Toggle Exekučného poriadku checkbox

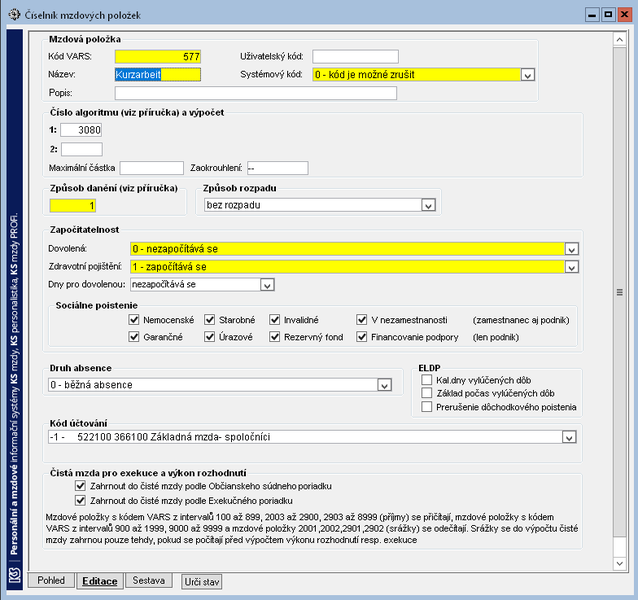point(81,500)
